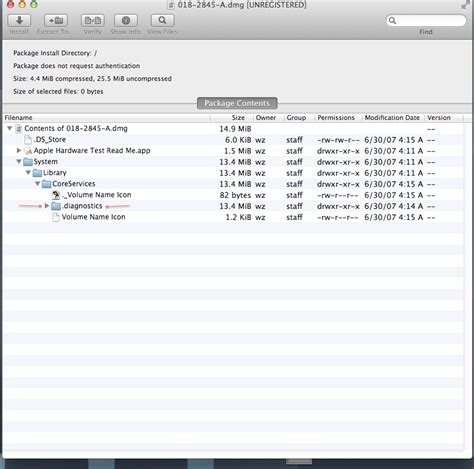474x469 pixels.
Task: Click the fullscreen arrows in title bar
Action: (x=466, y=5)
